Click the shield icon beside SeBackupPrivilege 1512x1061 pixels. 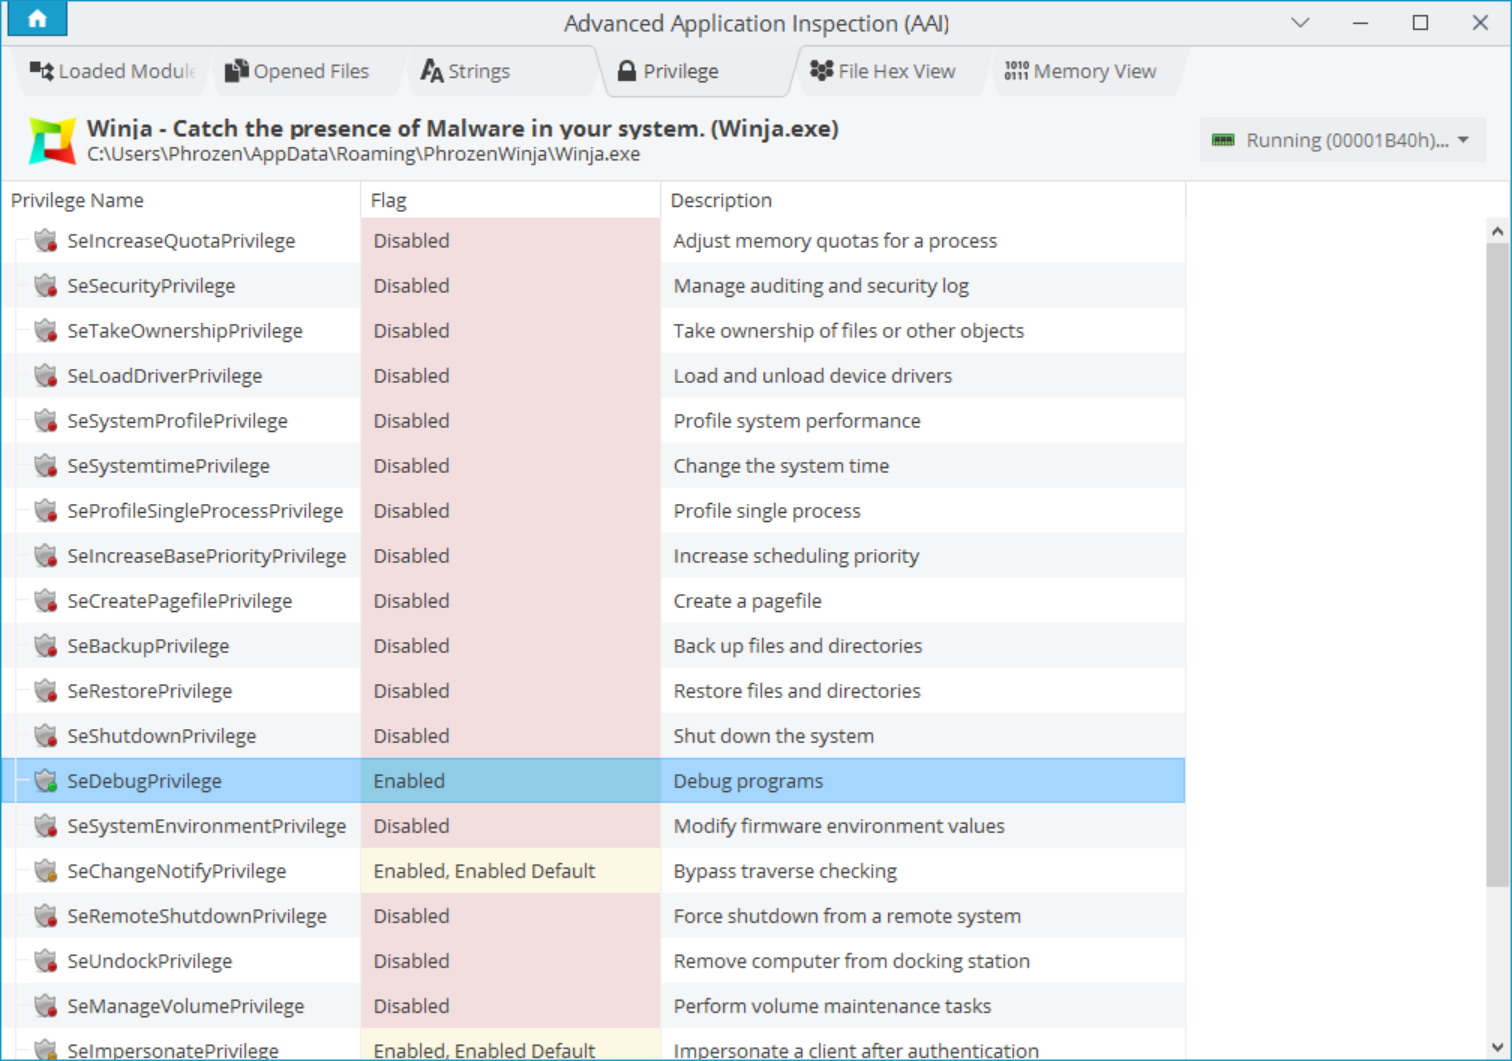click(x=45, y=646)
